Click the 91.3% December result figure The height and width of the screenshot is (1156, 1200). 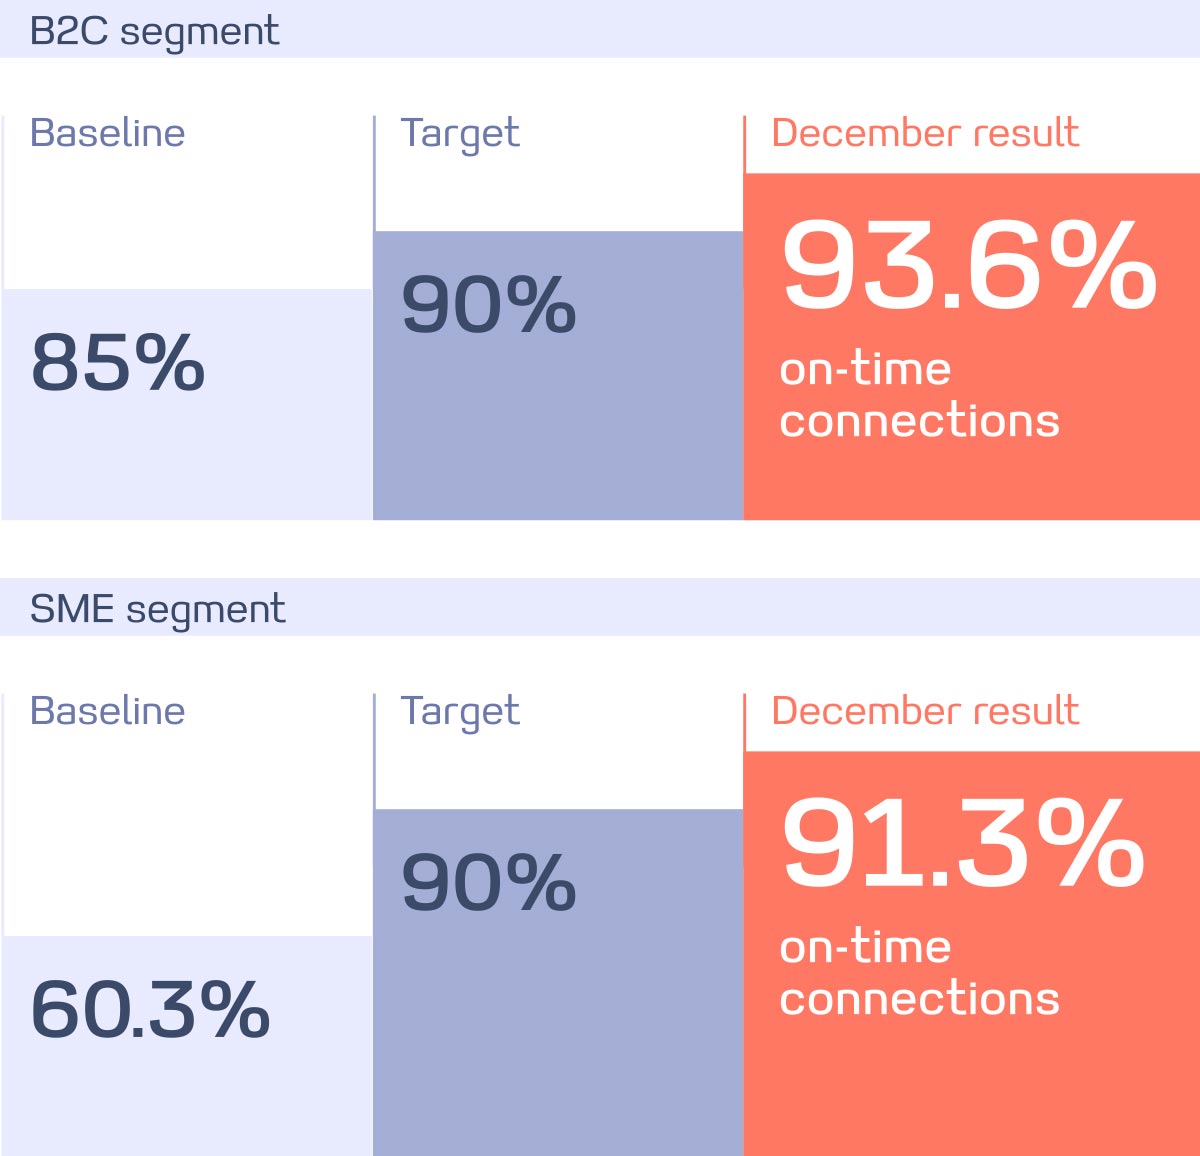click(962, 845)
